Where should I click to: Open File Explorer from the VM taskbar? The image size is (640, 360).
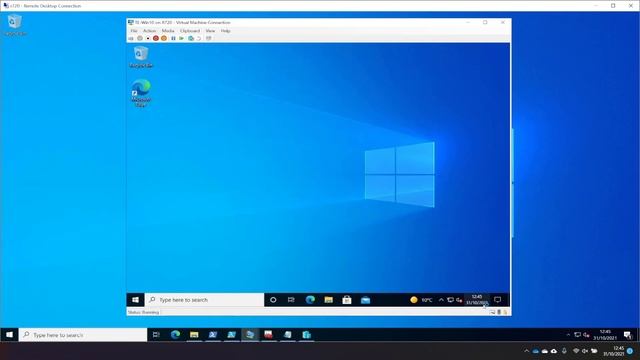coord(329,300)
